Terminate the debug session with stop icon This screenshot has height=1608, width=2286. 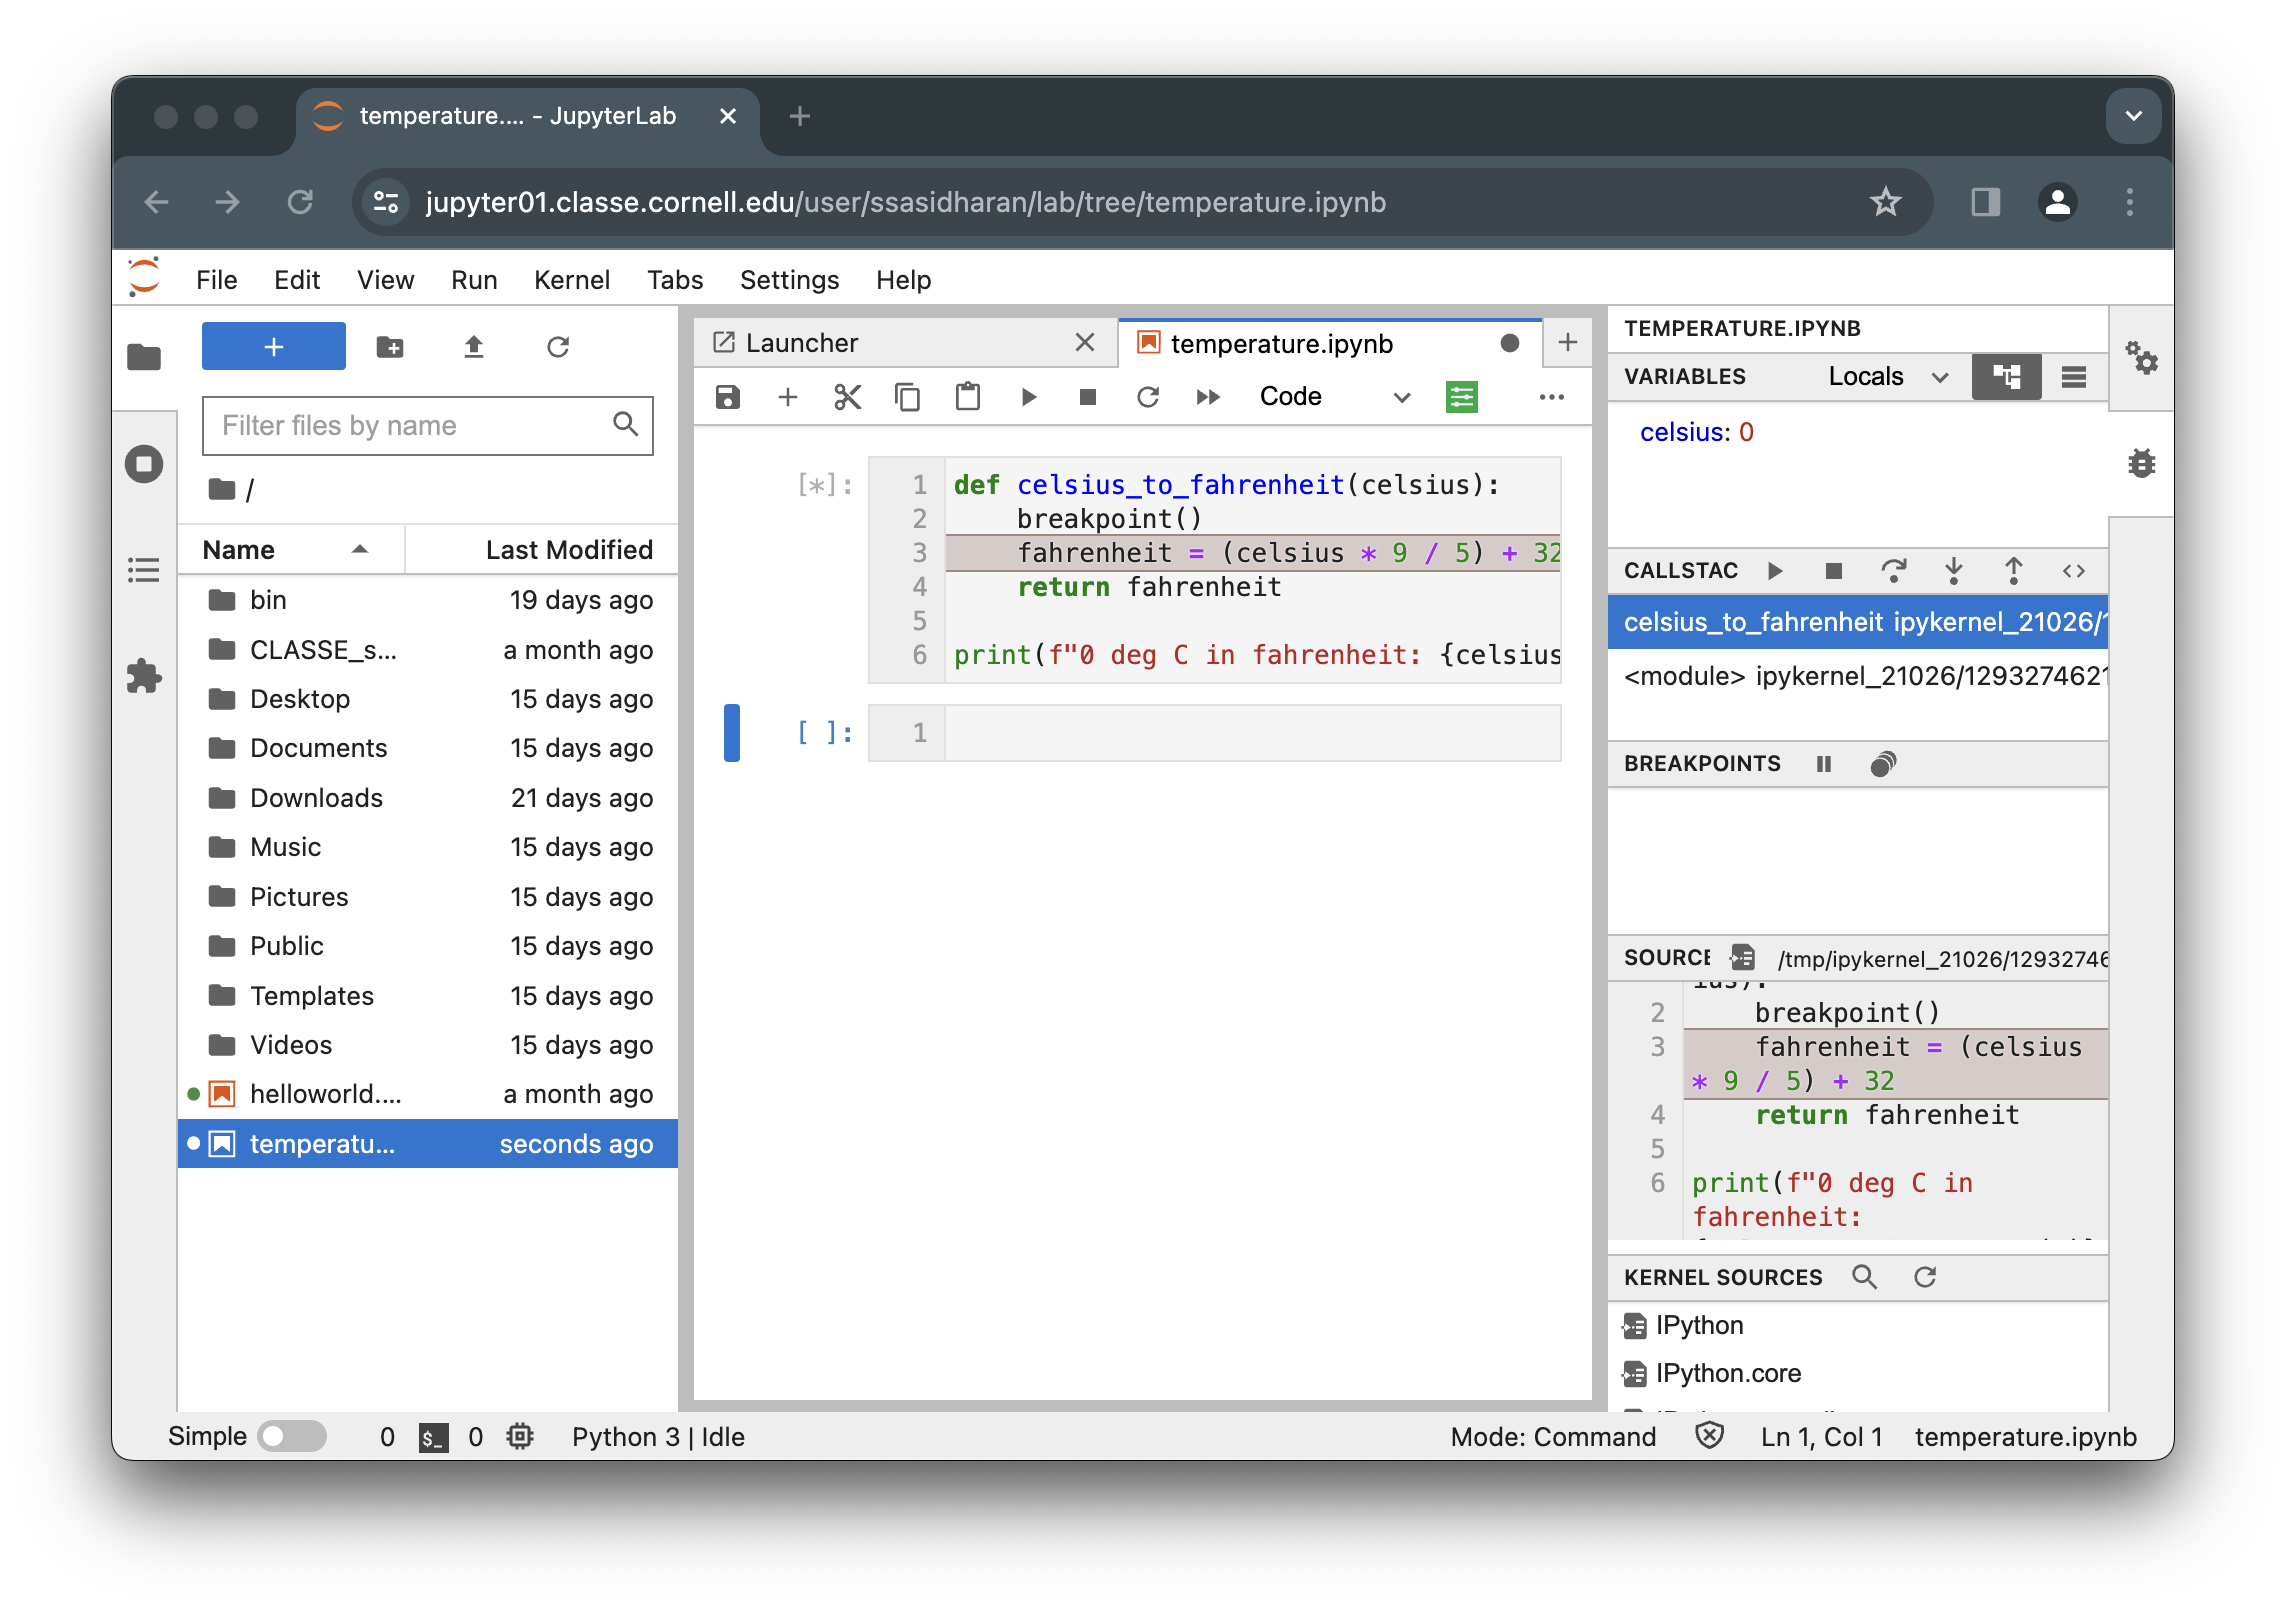pyautogui.click(x=1833, y=570)
